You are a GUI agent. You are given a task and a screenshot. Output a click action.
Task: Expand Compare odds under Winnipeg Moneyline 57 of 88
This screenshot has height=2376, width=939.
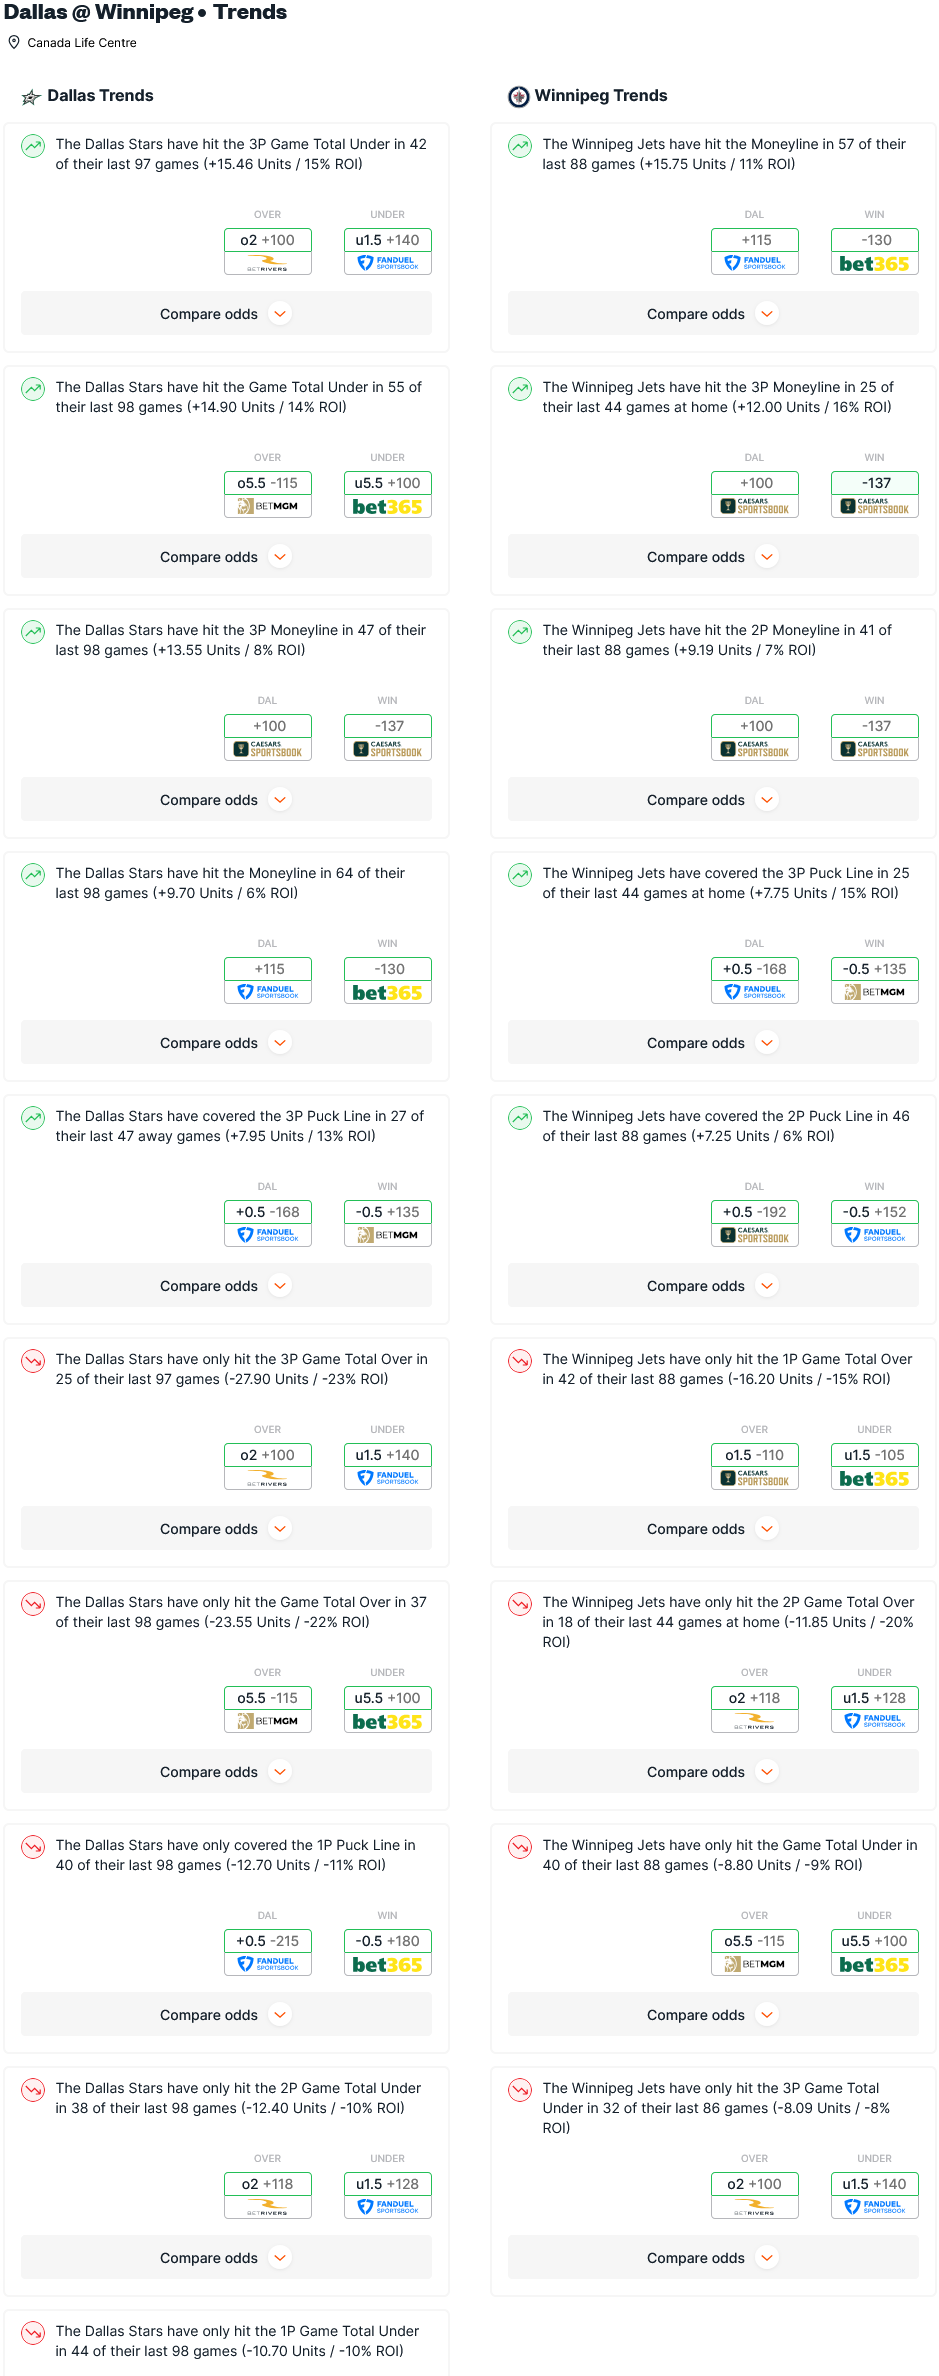713,314
